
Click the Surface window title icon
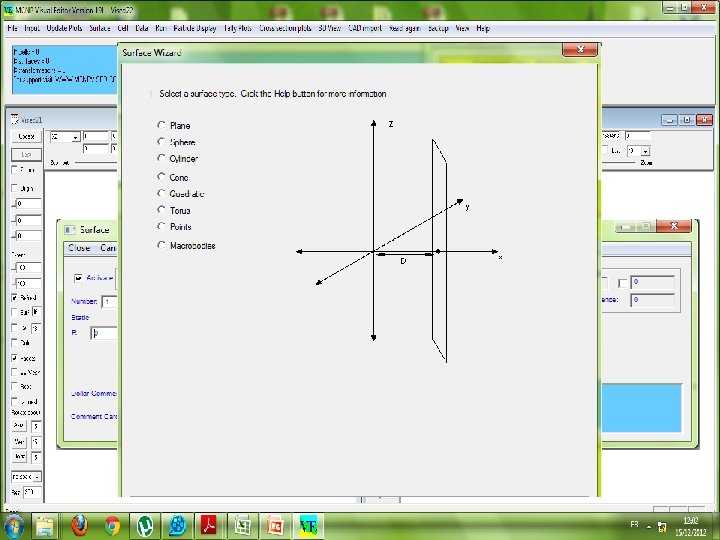pyautogui.click(x=70, y=230)
